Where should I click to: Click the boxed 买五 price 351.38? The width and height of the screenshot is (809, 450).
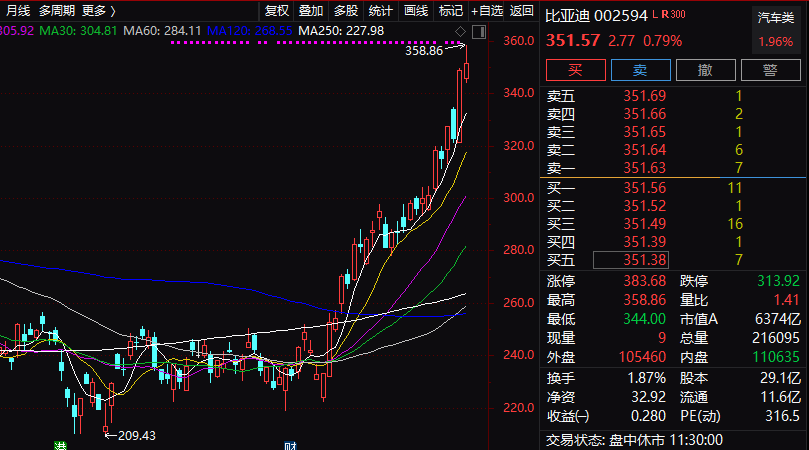point(631,260)
